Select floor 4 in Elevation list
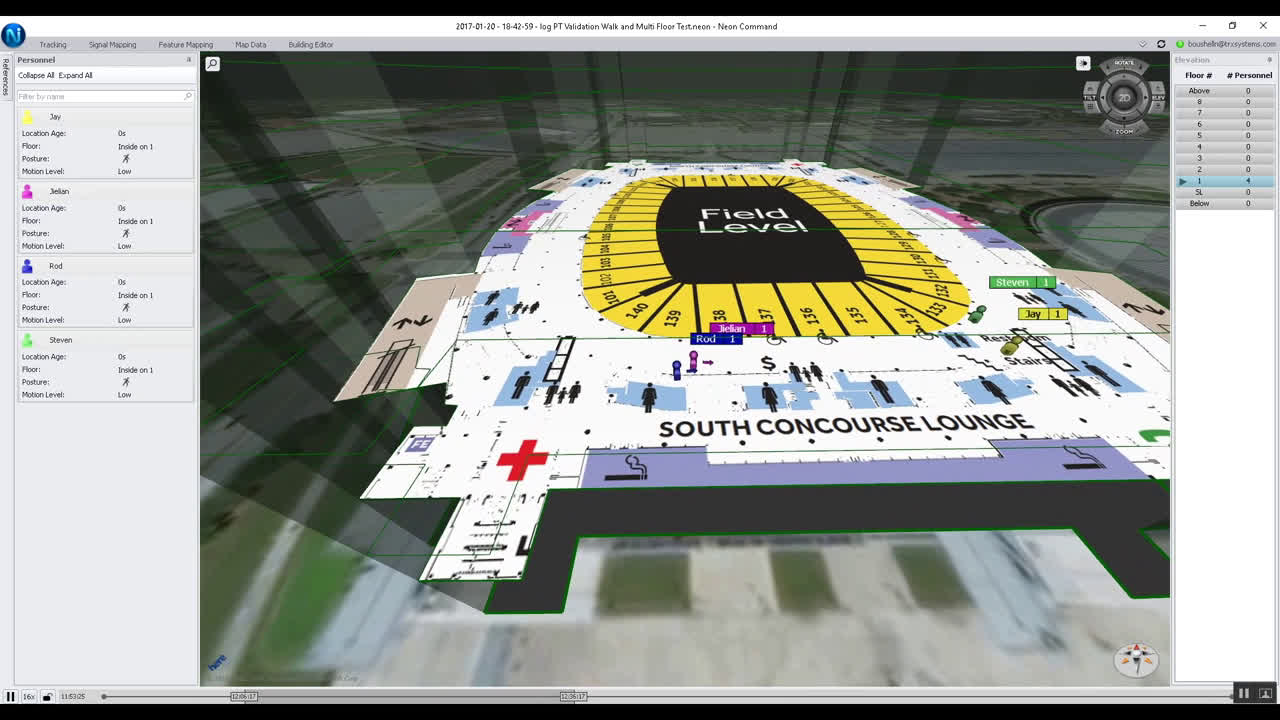1280x720 pixels. (1224, 147)
